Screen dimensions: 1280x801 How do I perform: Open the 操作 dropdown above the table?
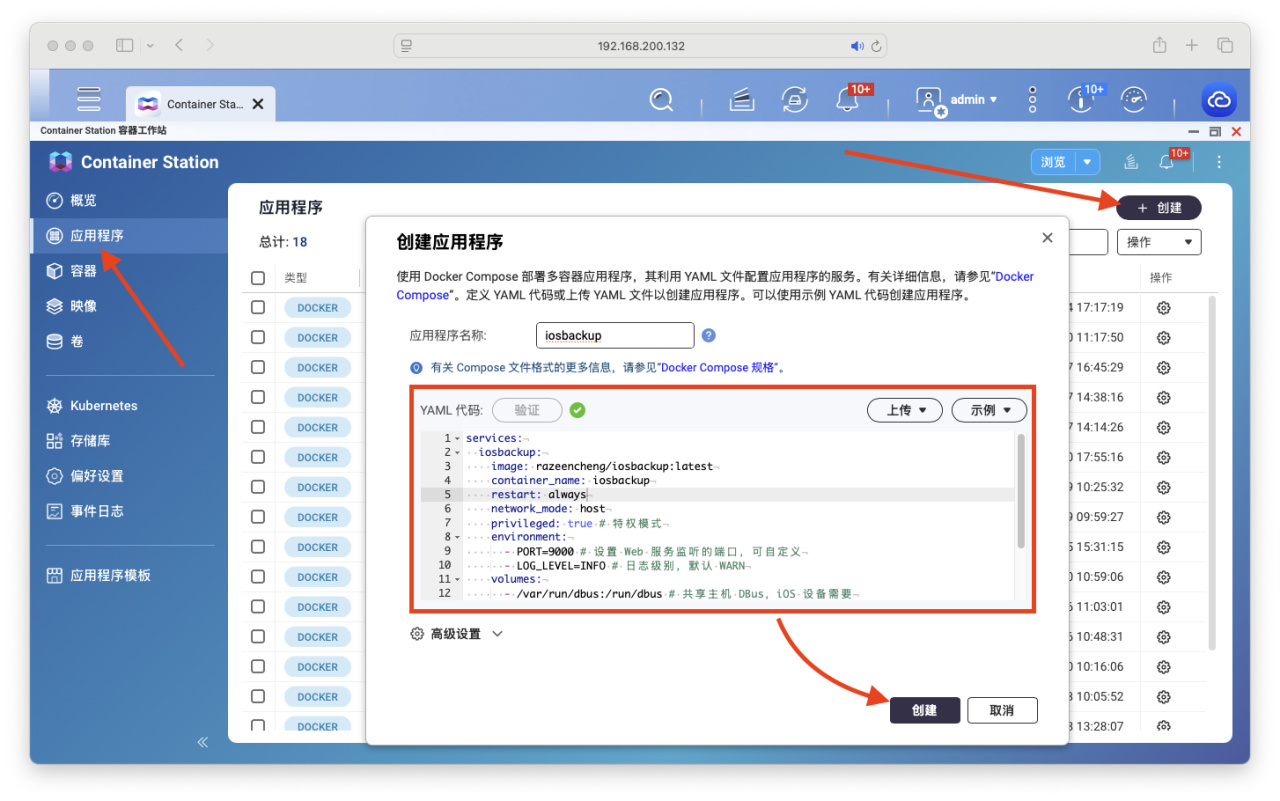(x=1160, y=242)
